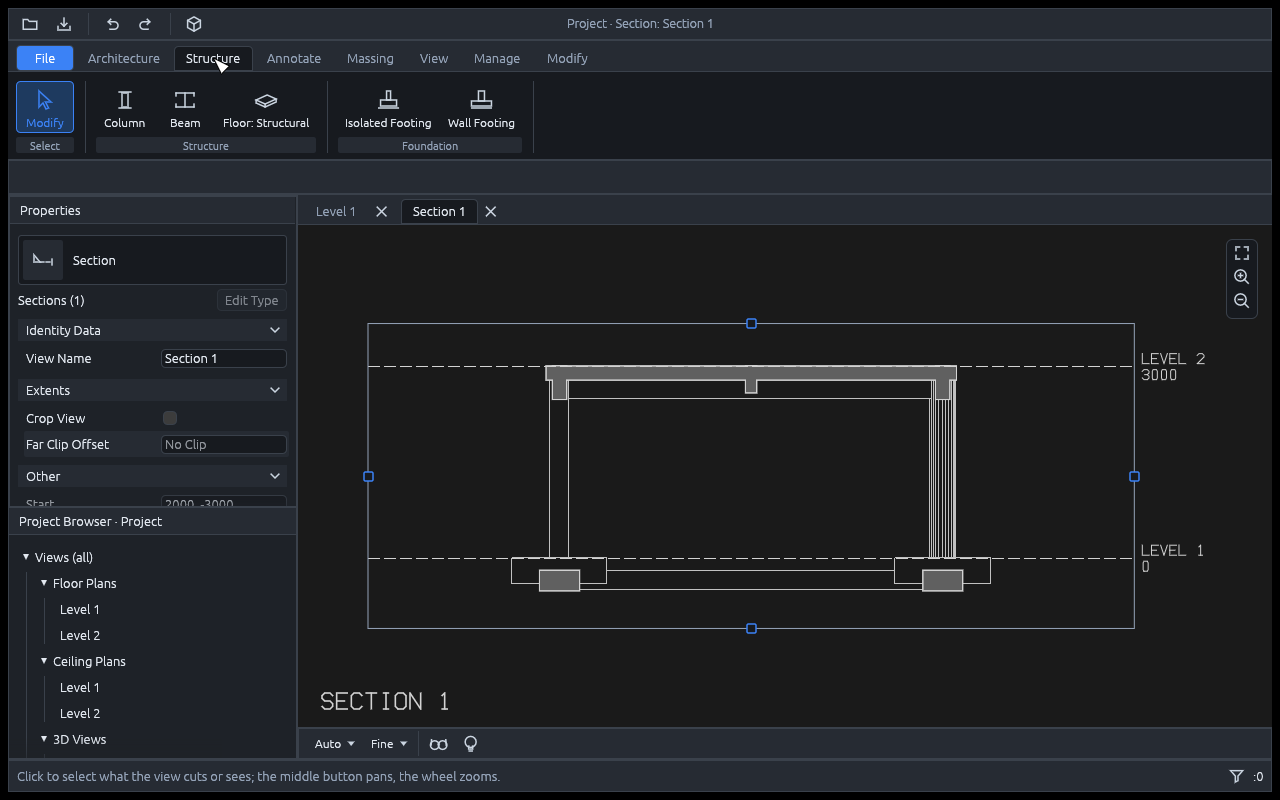The height and width of the screenshot is (800, 1280).
Task: Open the selection filter funnel icon
Action: coord(1237,777)
